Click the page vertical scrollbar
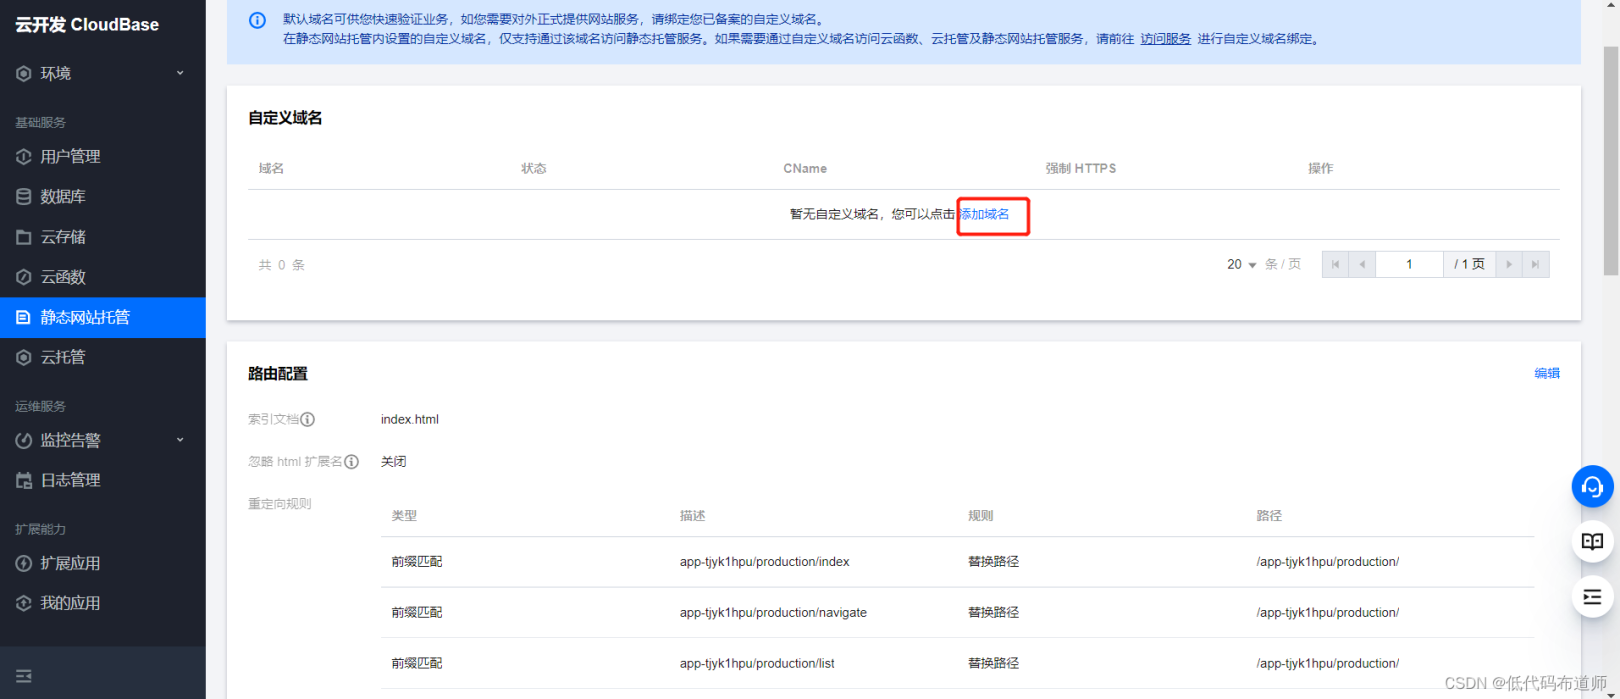Image resolution: width=1620 pixels, height=699 pixels. pos(1611,160)
